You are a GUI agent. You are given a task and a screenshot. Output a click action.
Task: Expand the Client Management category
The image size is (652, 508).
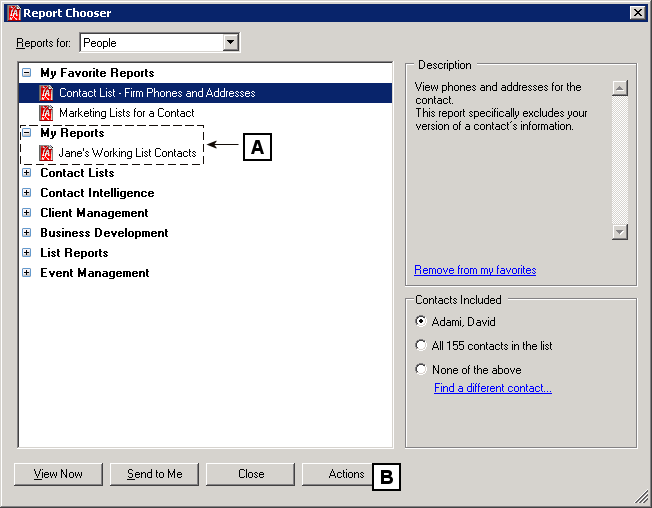coord(27,212)
